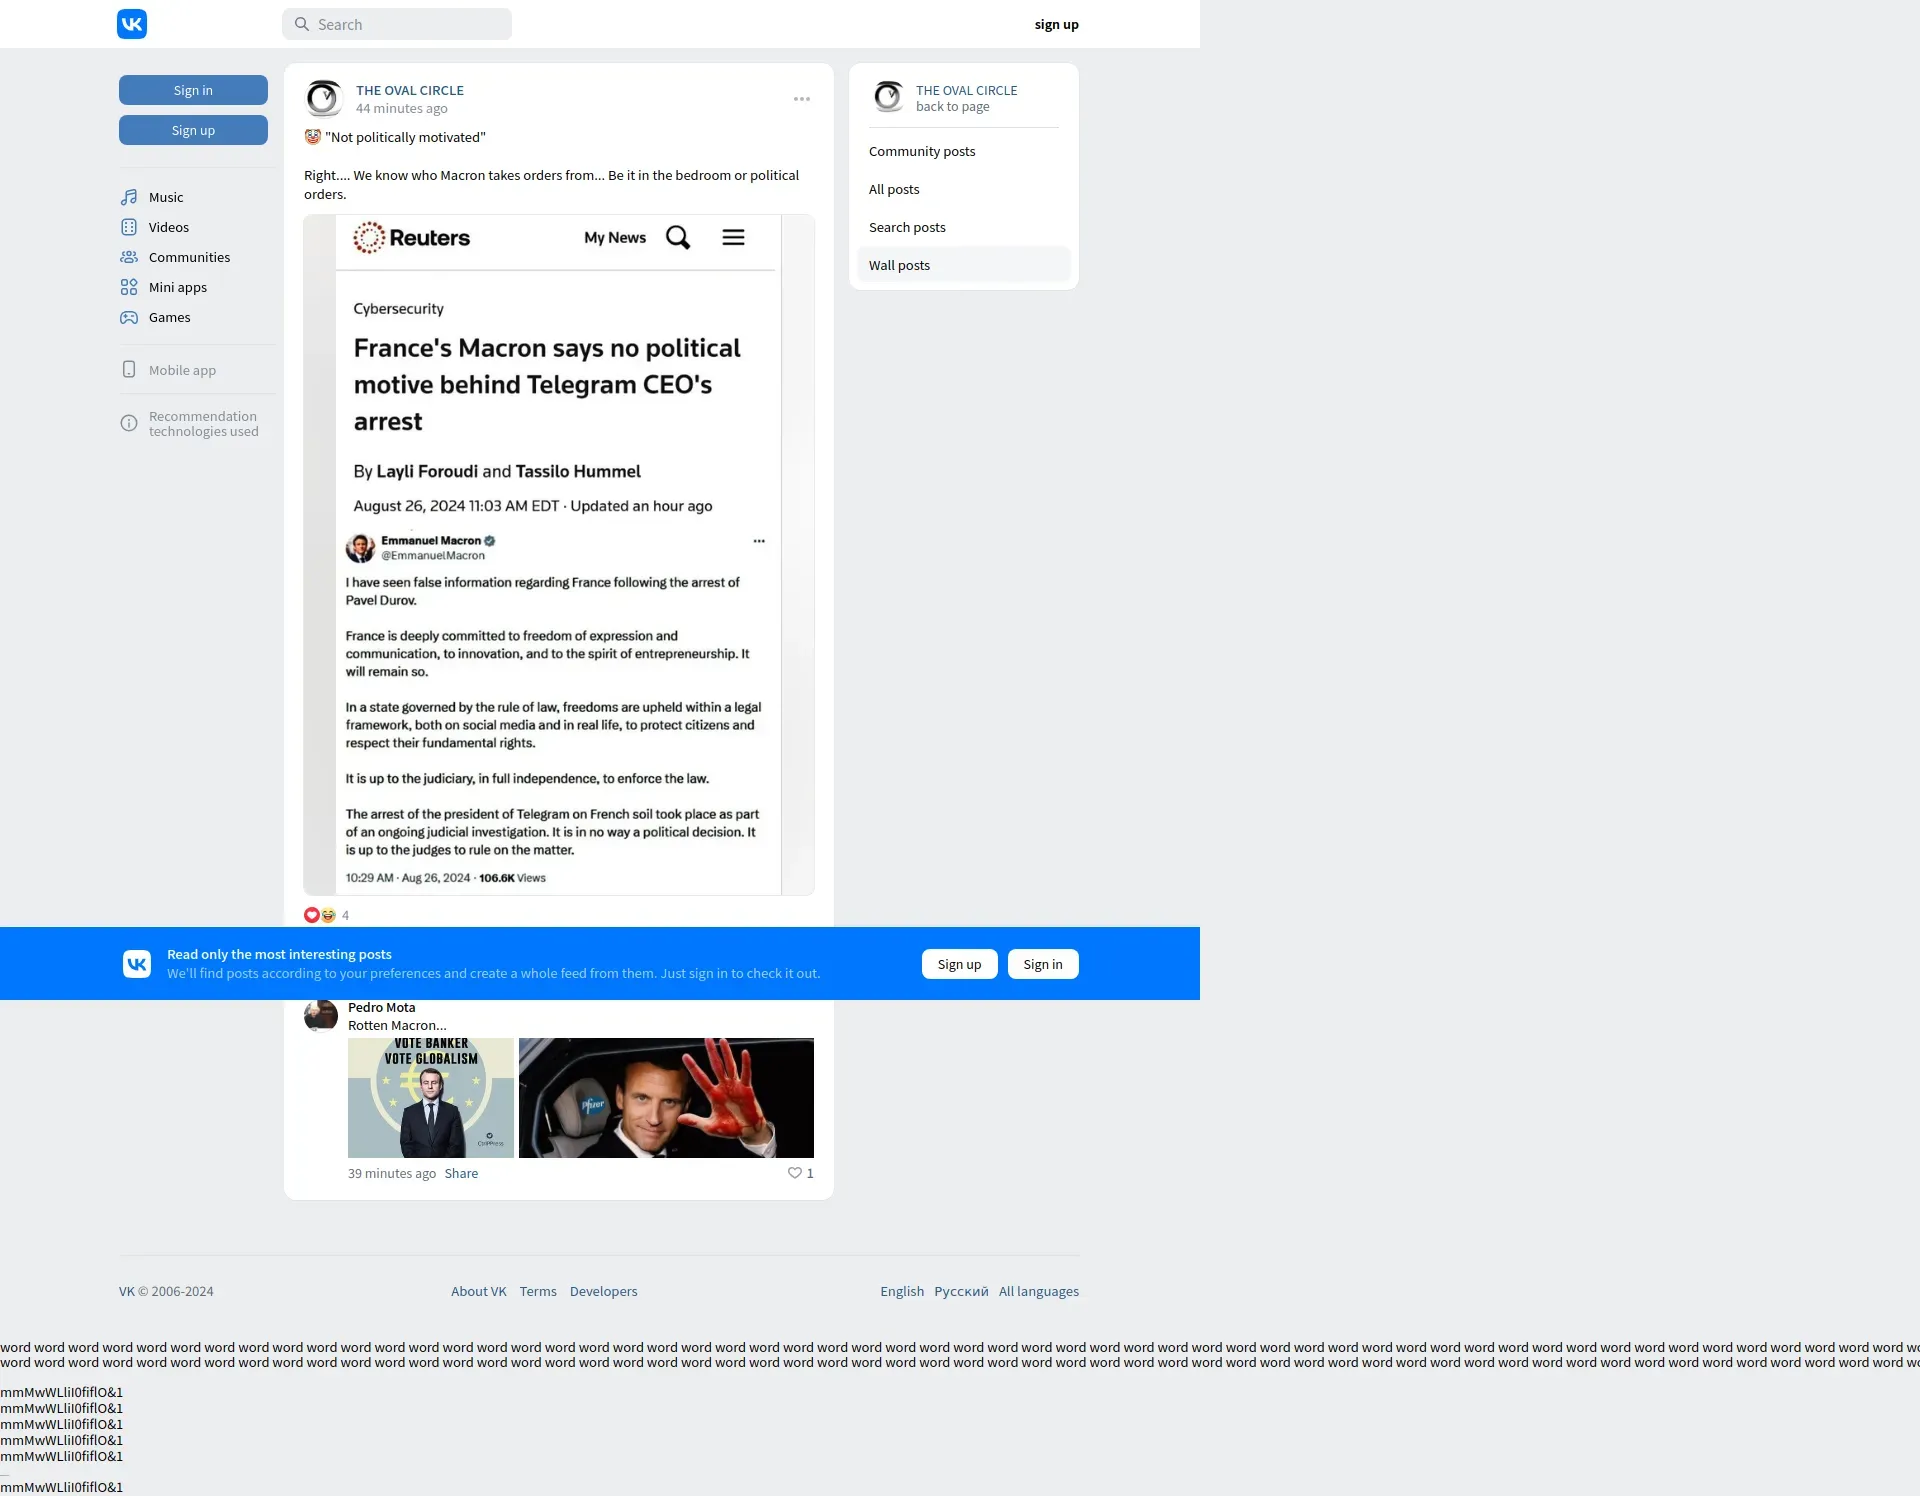Open the Reuters article screenshot image

tap(558, 555)
